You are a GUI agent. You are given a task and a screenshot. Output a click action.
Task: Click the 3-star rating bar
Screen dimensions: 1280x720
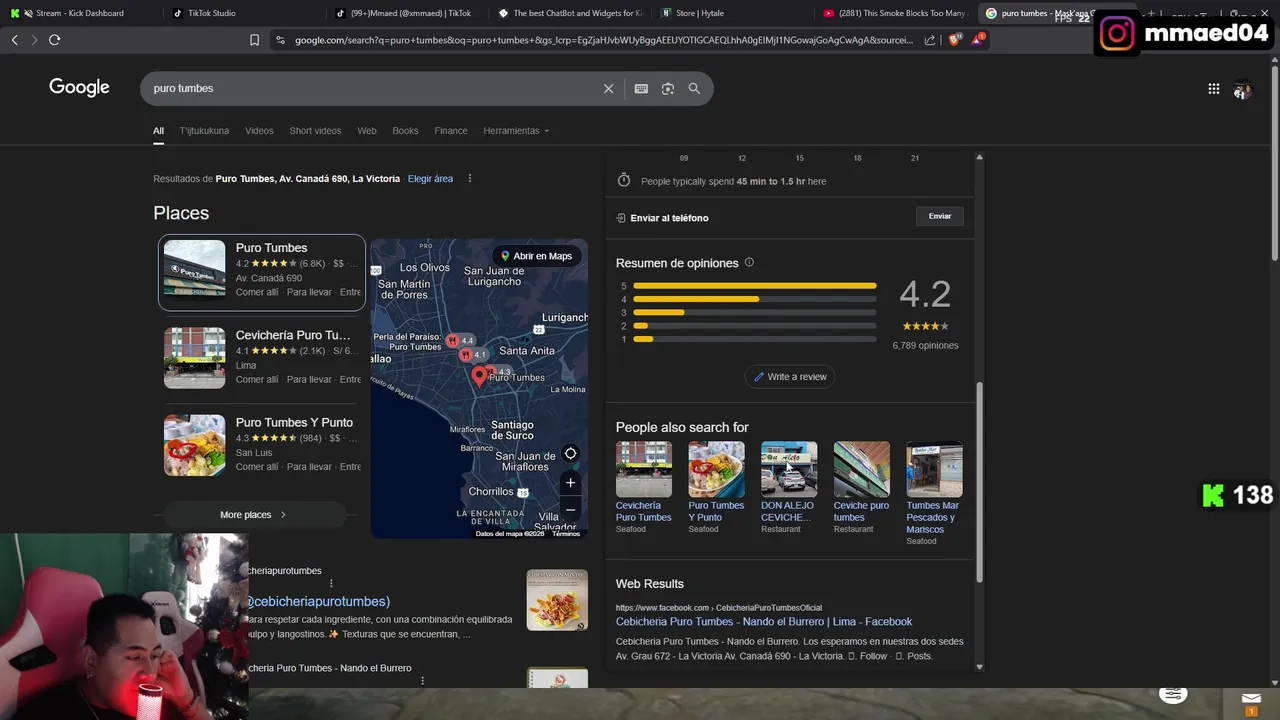click(754, 312)
